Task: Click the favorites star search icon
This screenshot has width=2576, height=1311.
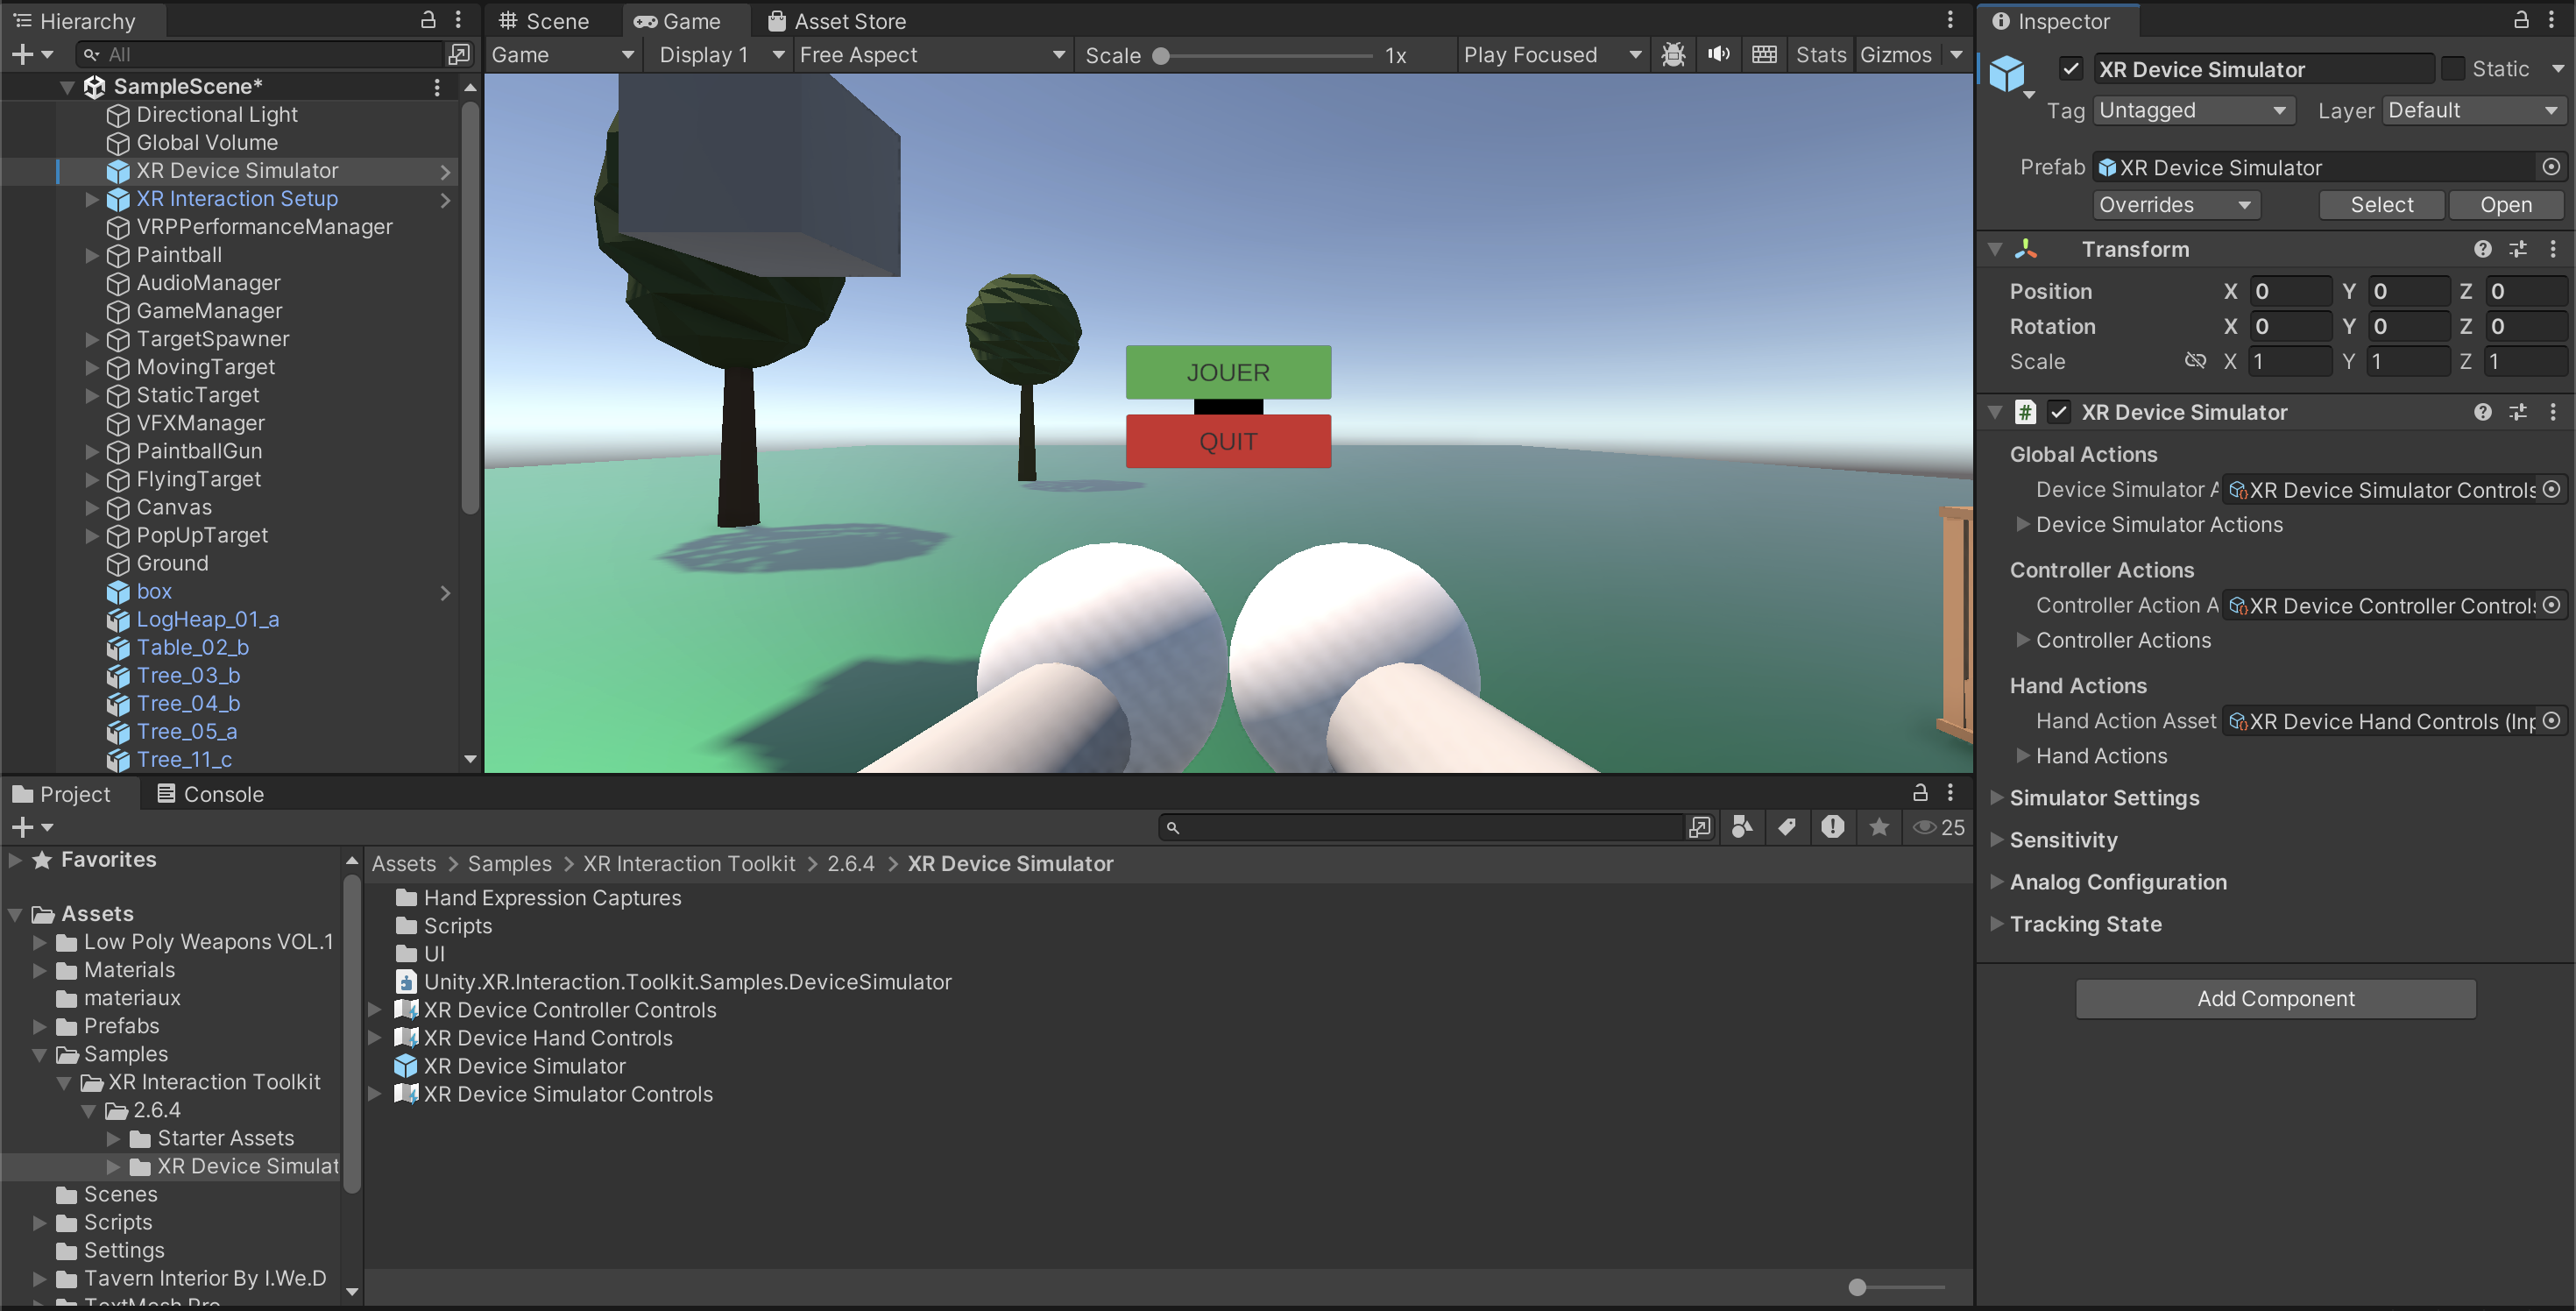Action: point(1879,827)
